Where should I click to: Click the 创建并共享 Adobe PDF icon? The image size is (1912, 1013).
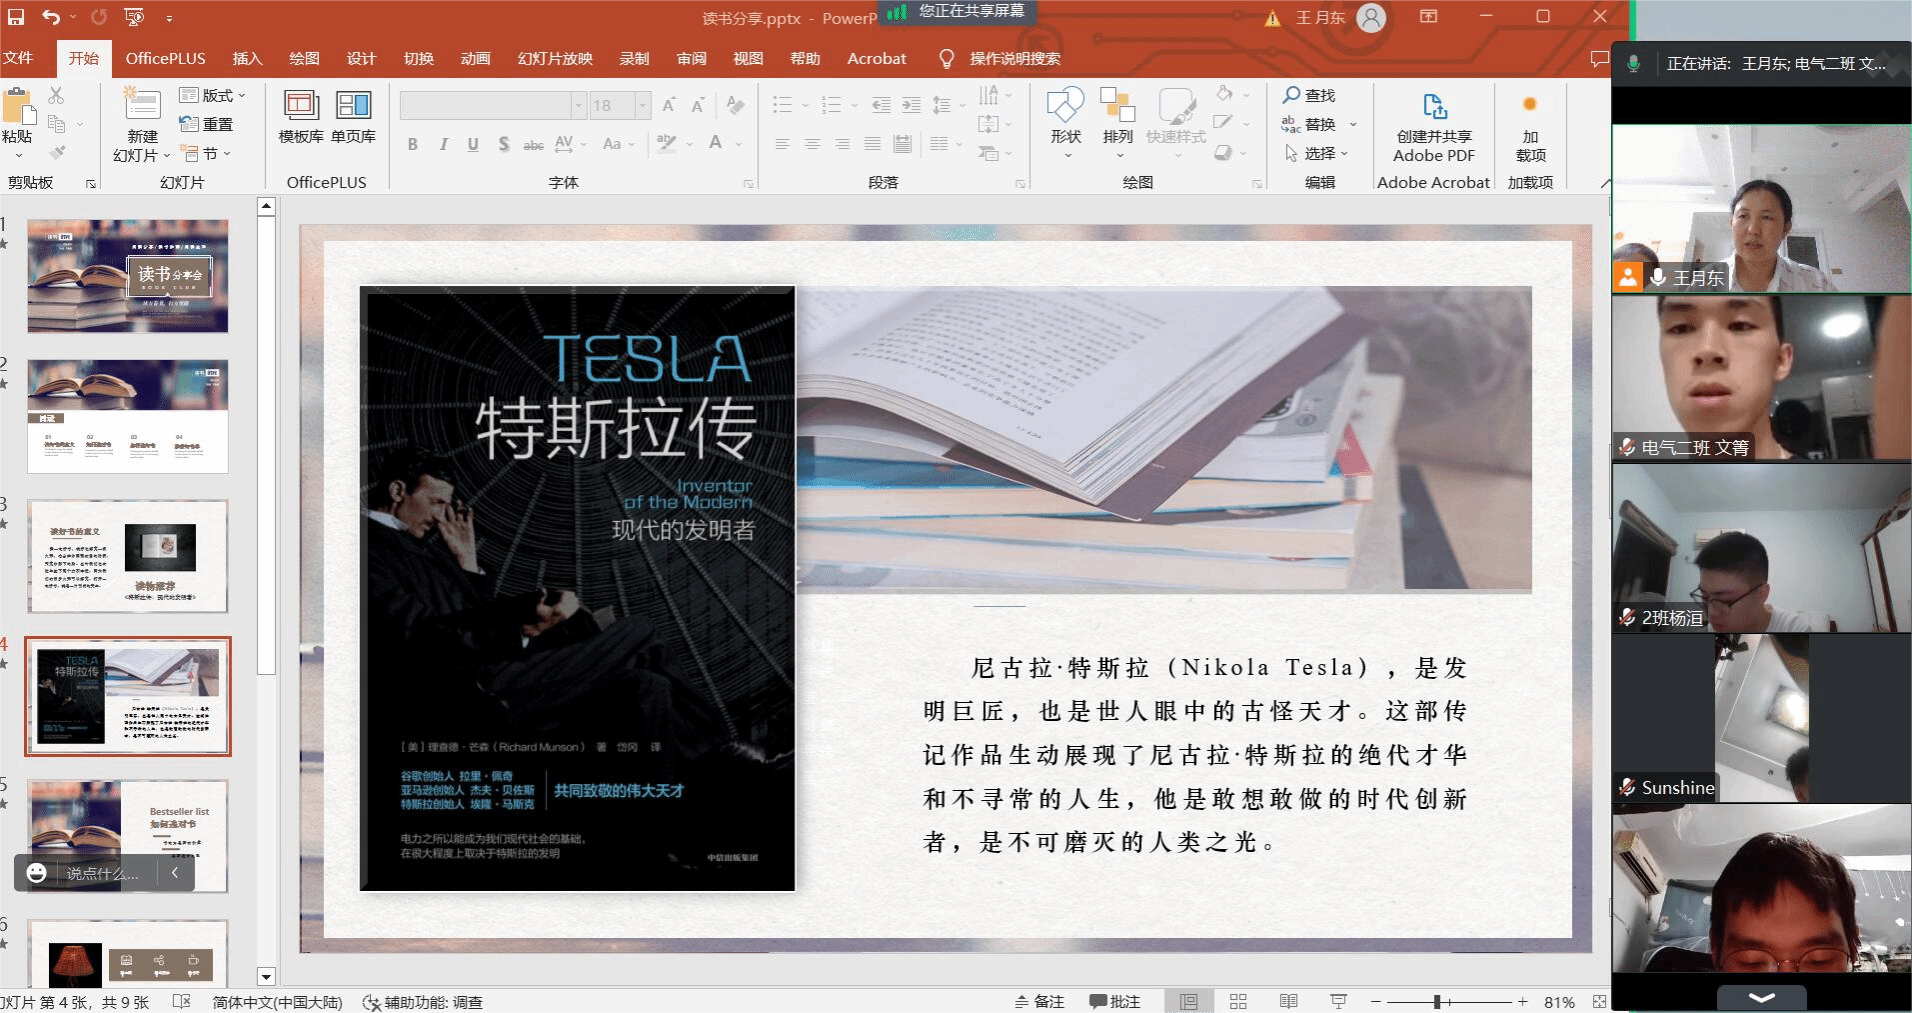(1434, 107)
